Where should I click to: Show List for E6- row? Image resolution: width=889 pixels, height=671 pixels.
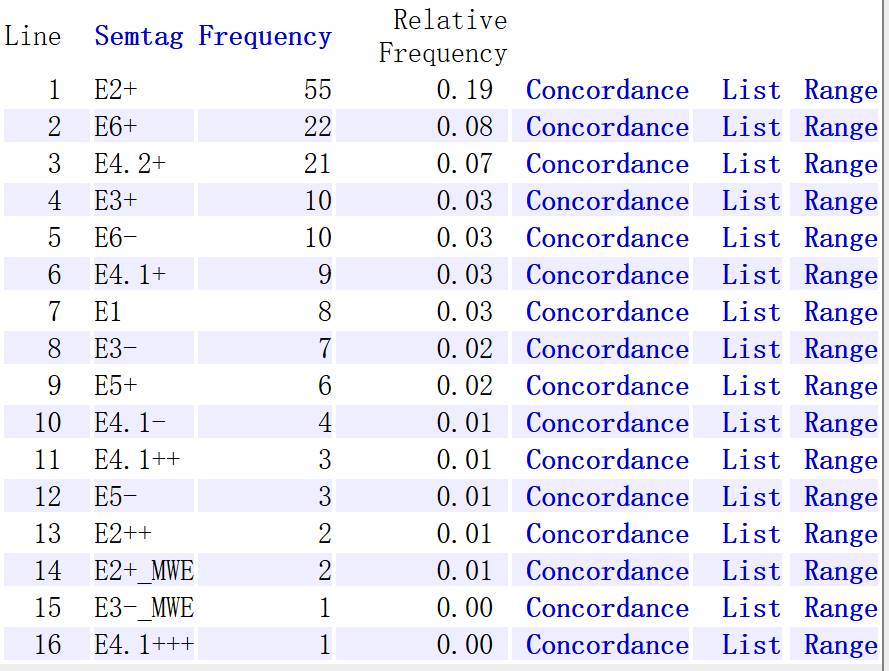(751, 238)
